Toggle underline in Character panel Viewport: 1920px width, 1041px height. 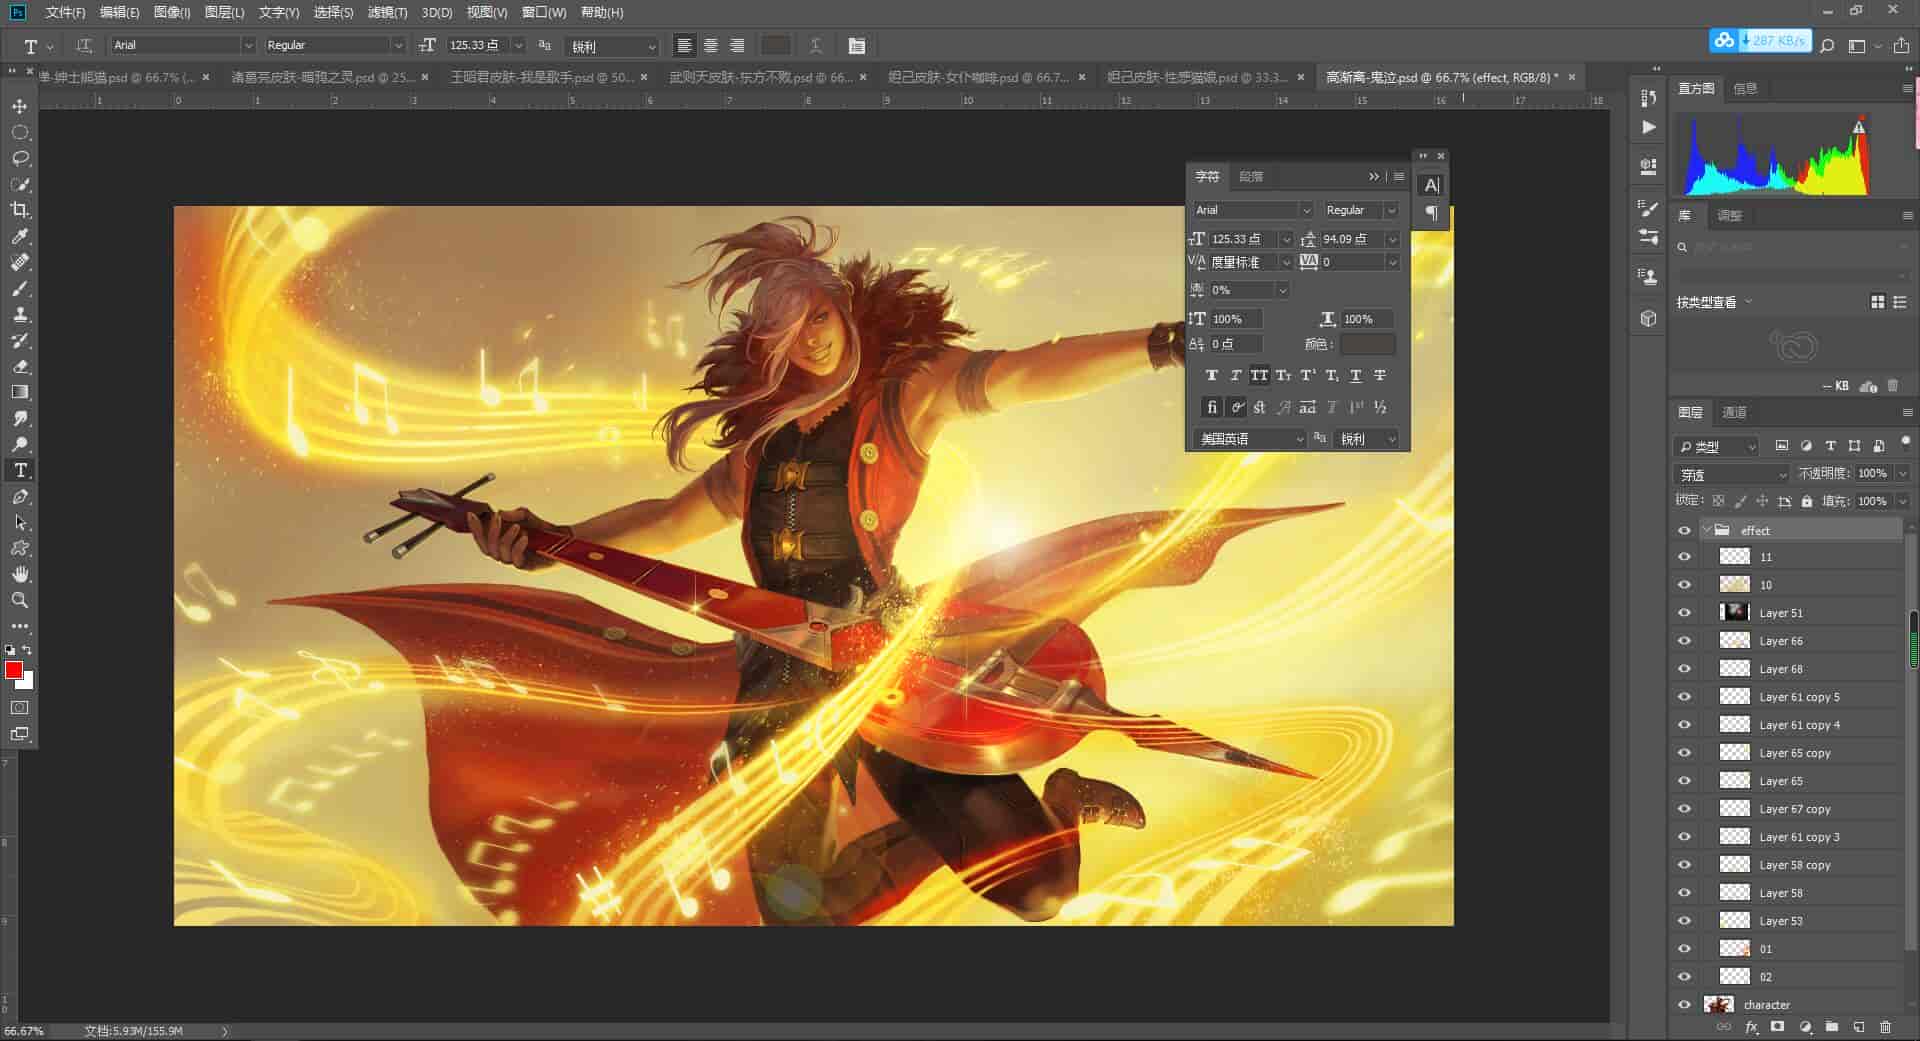click(x=1355, y=376)
